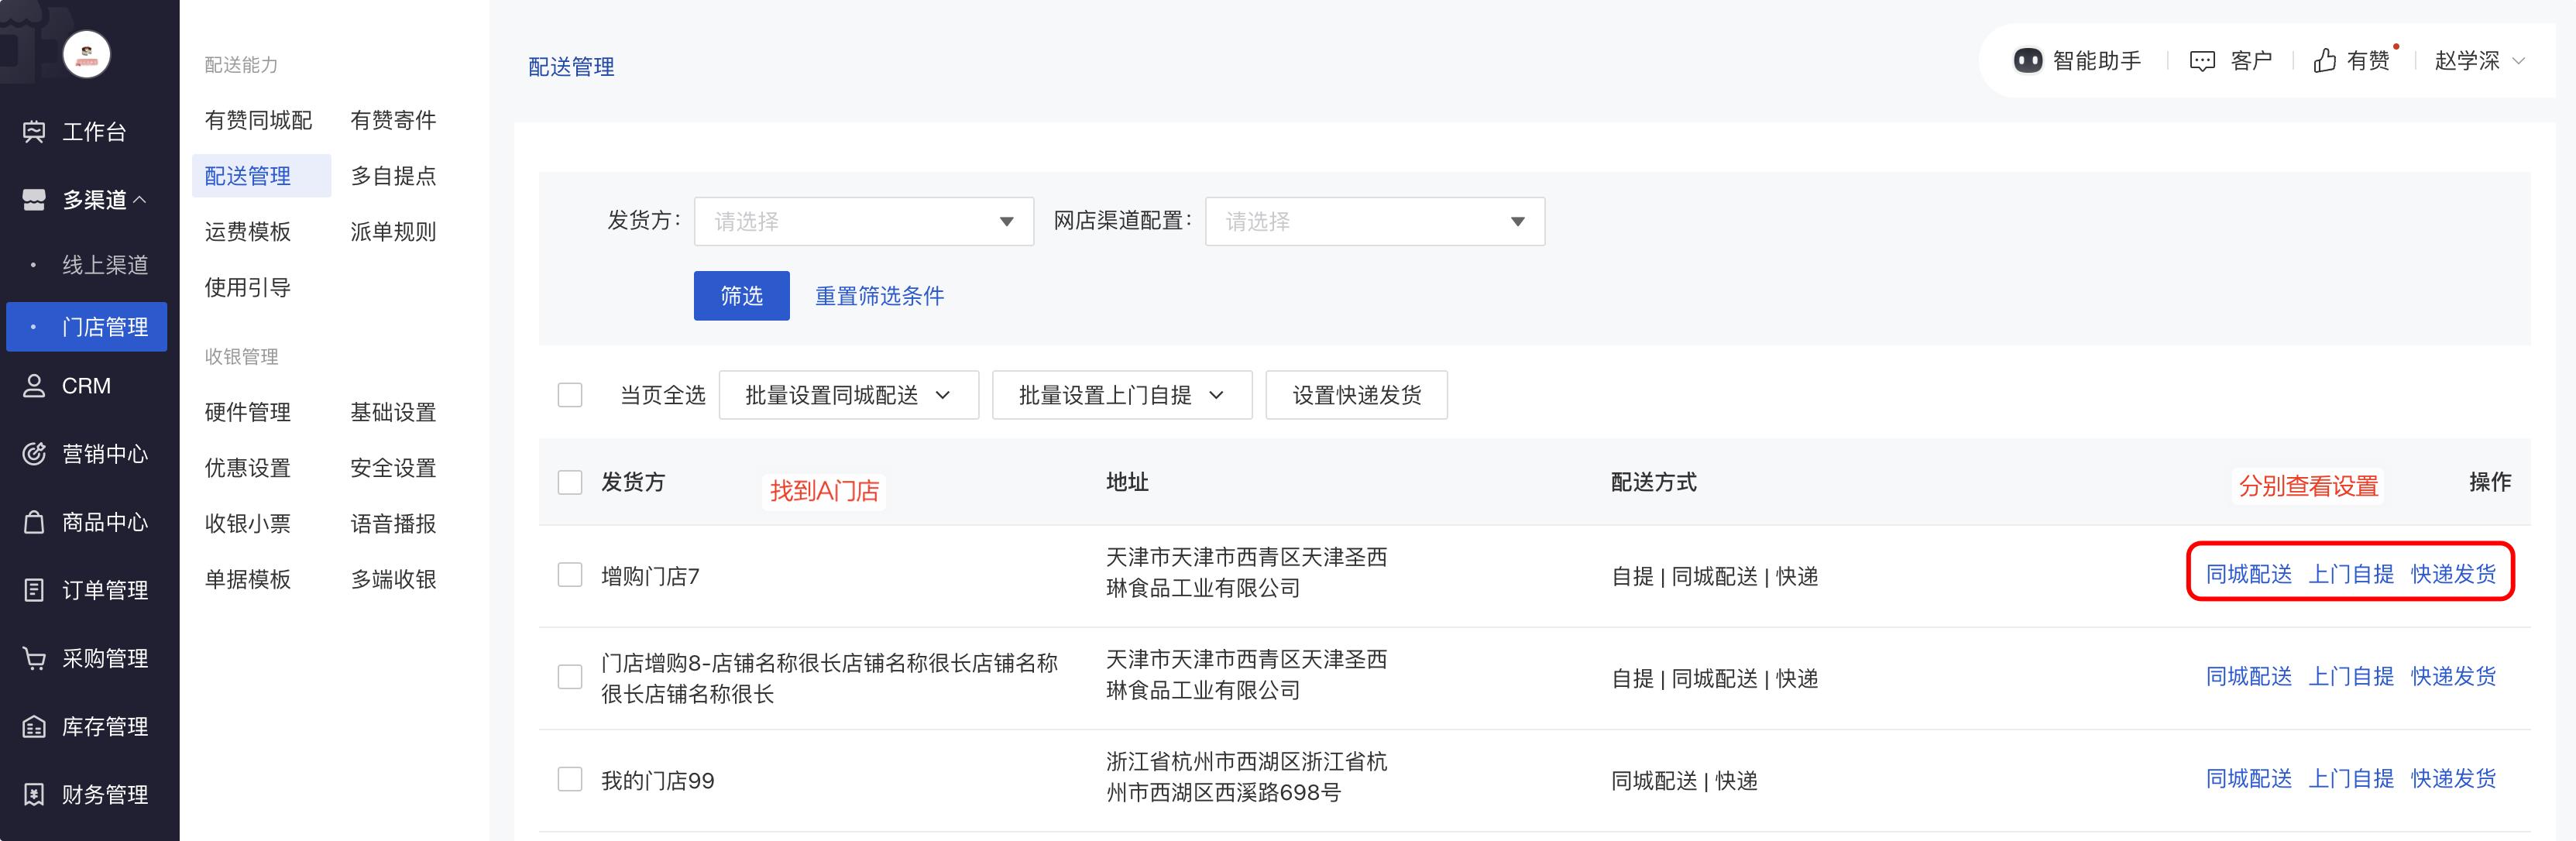2576x841 pixels.
Task: Open 商品中心 shopping bag icon
Action: pos(34,522)
